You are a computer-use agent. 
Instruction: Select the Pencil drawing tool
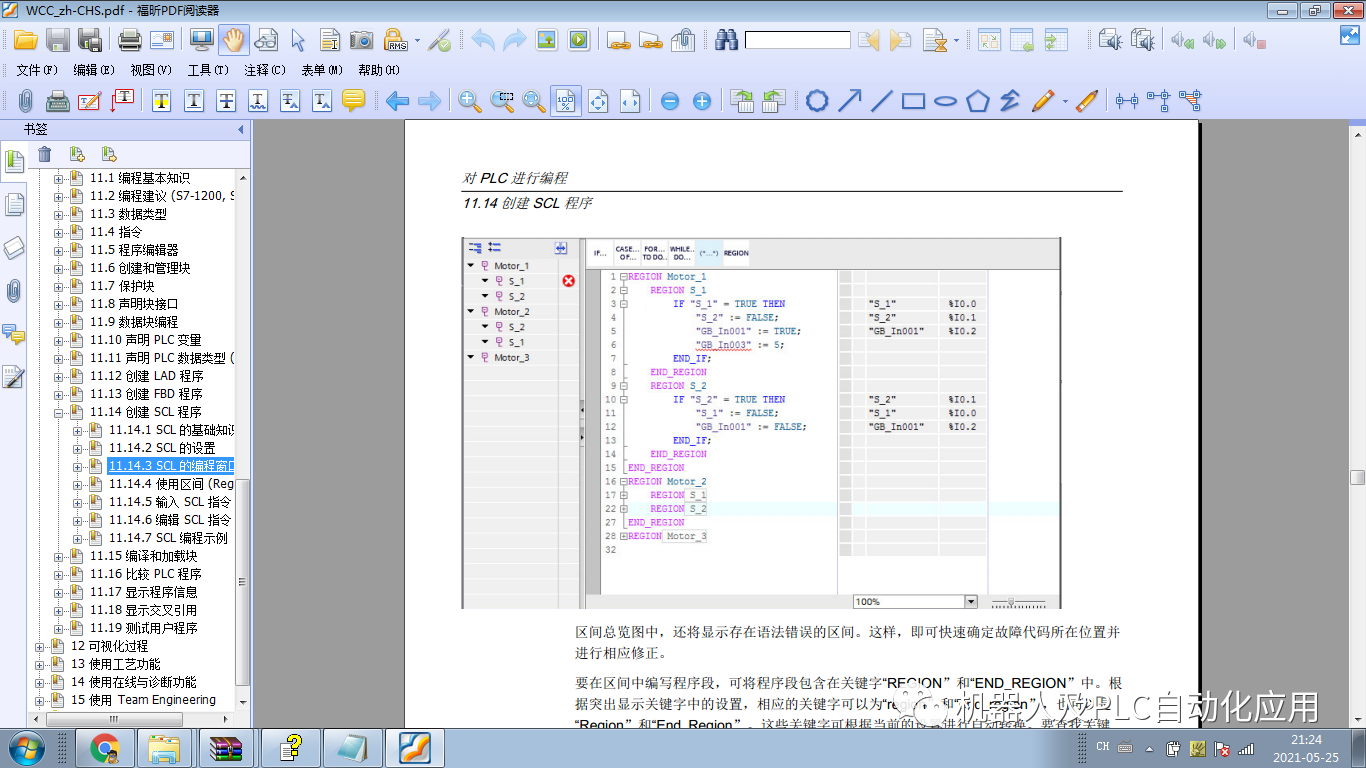tap(1043, 101)
